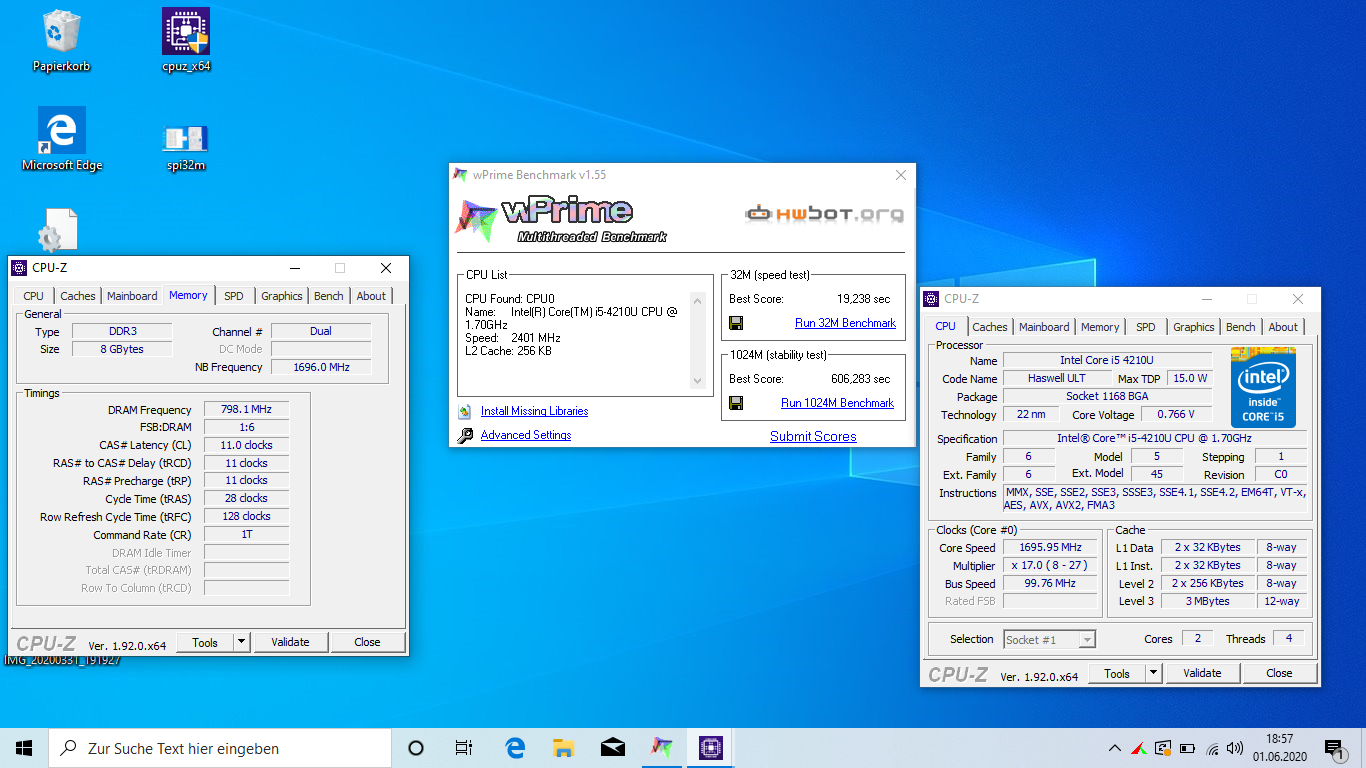Click Close button in right CPU-Z window
1366x768 pixels.
coord(1279,673)
